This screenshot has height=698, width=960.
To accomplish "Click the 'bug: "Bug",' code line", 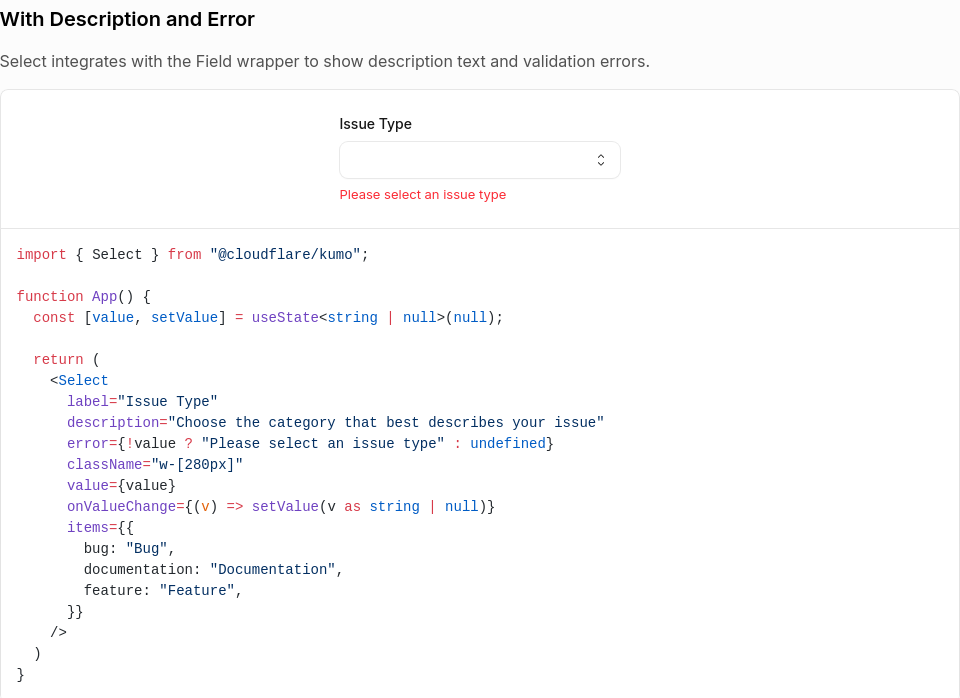I will click(x=129, y=549).
